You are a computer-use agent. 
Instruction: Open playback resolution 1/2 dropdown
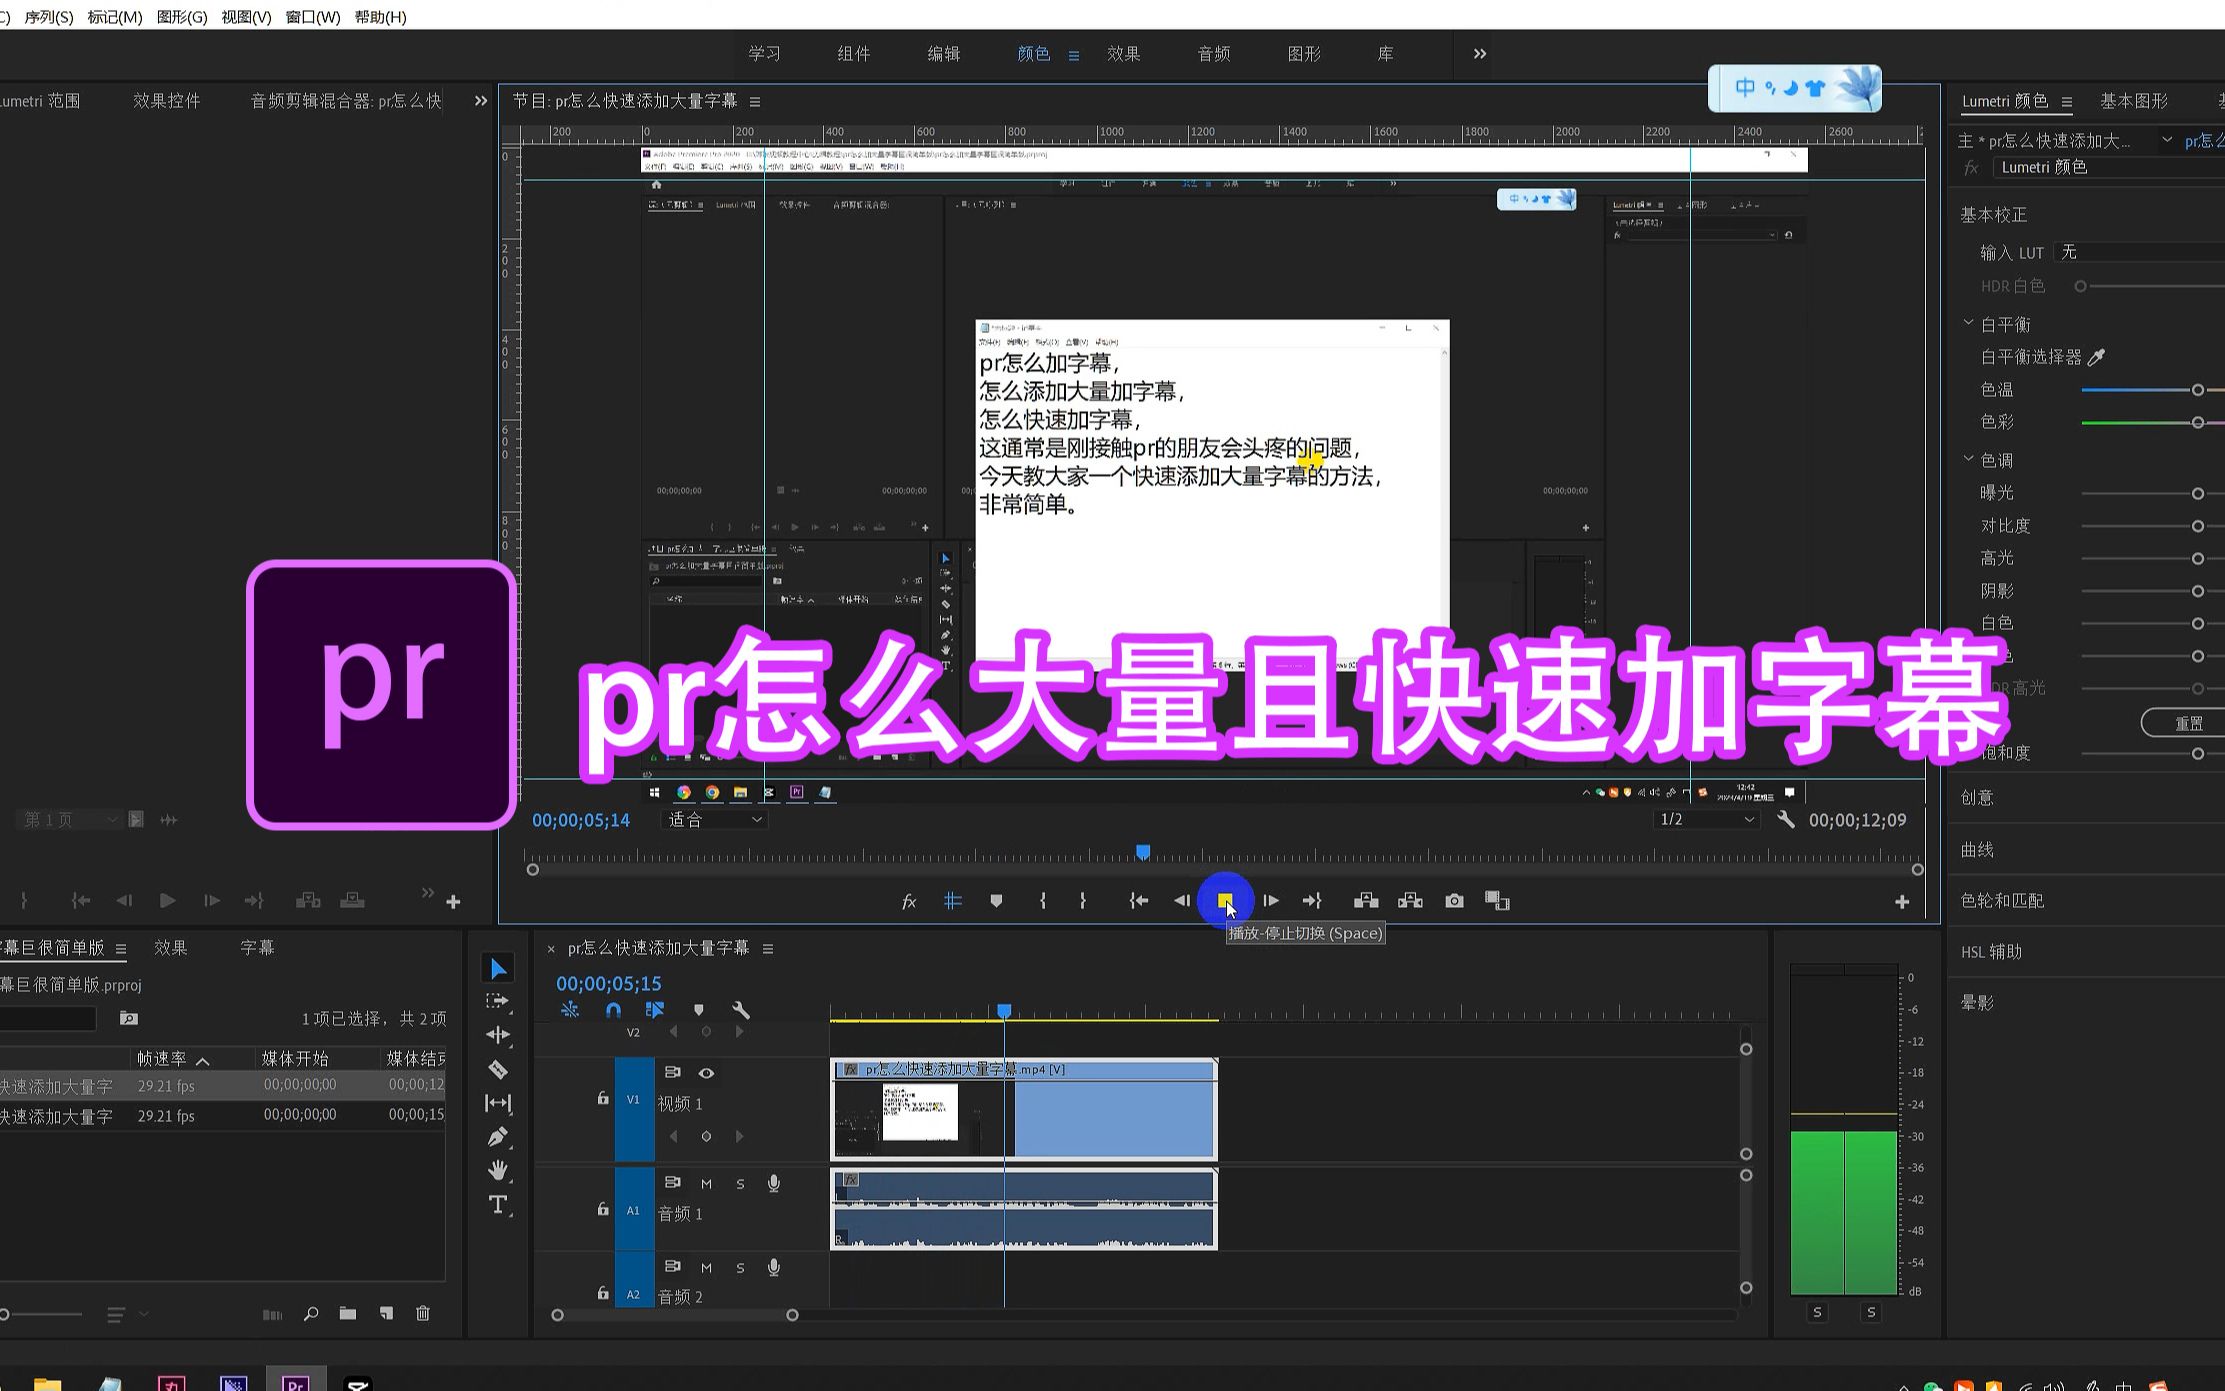1706,819
